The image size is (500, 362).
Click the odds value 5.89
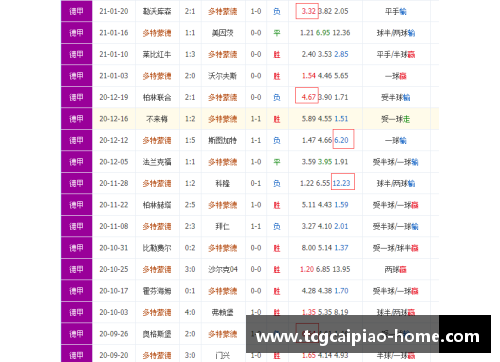(309, 119)
